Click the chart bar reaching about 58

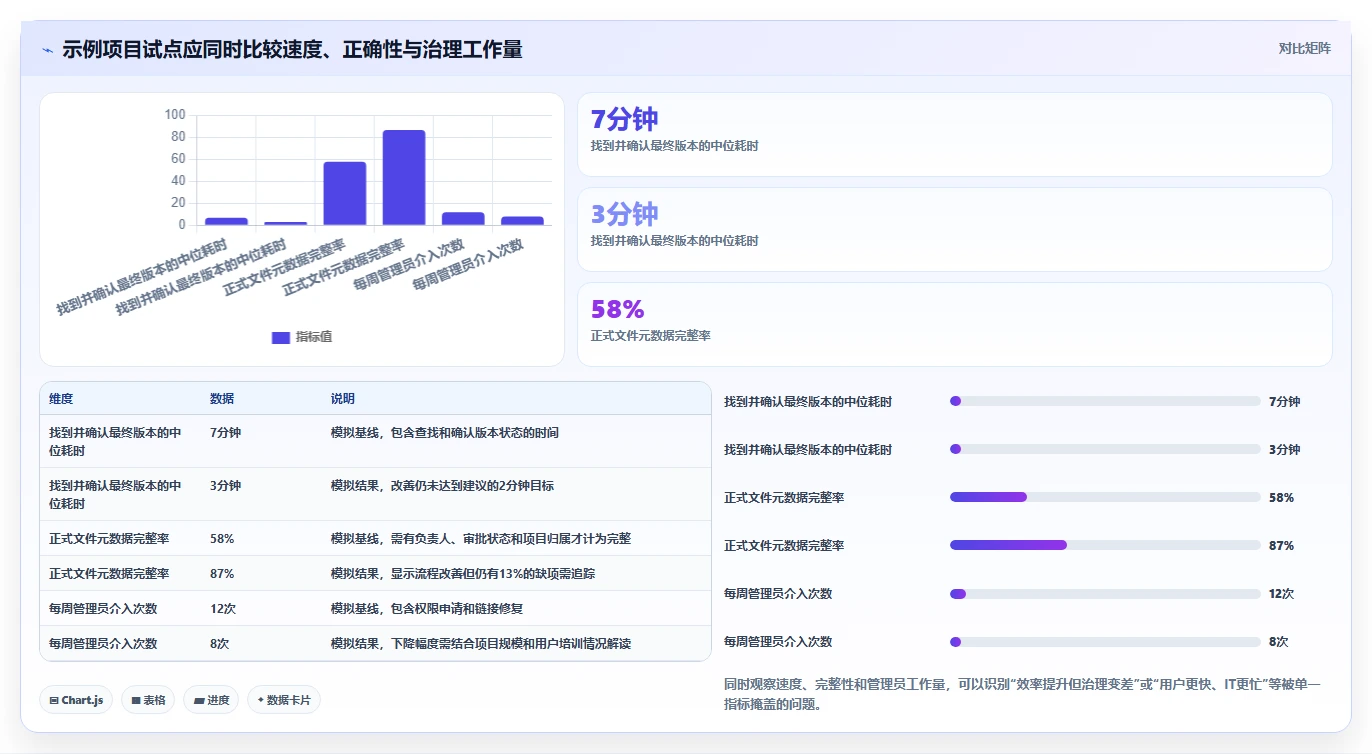coord(345,194)
